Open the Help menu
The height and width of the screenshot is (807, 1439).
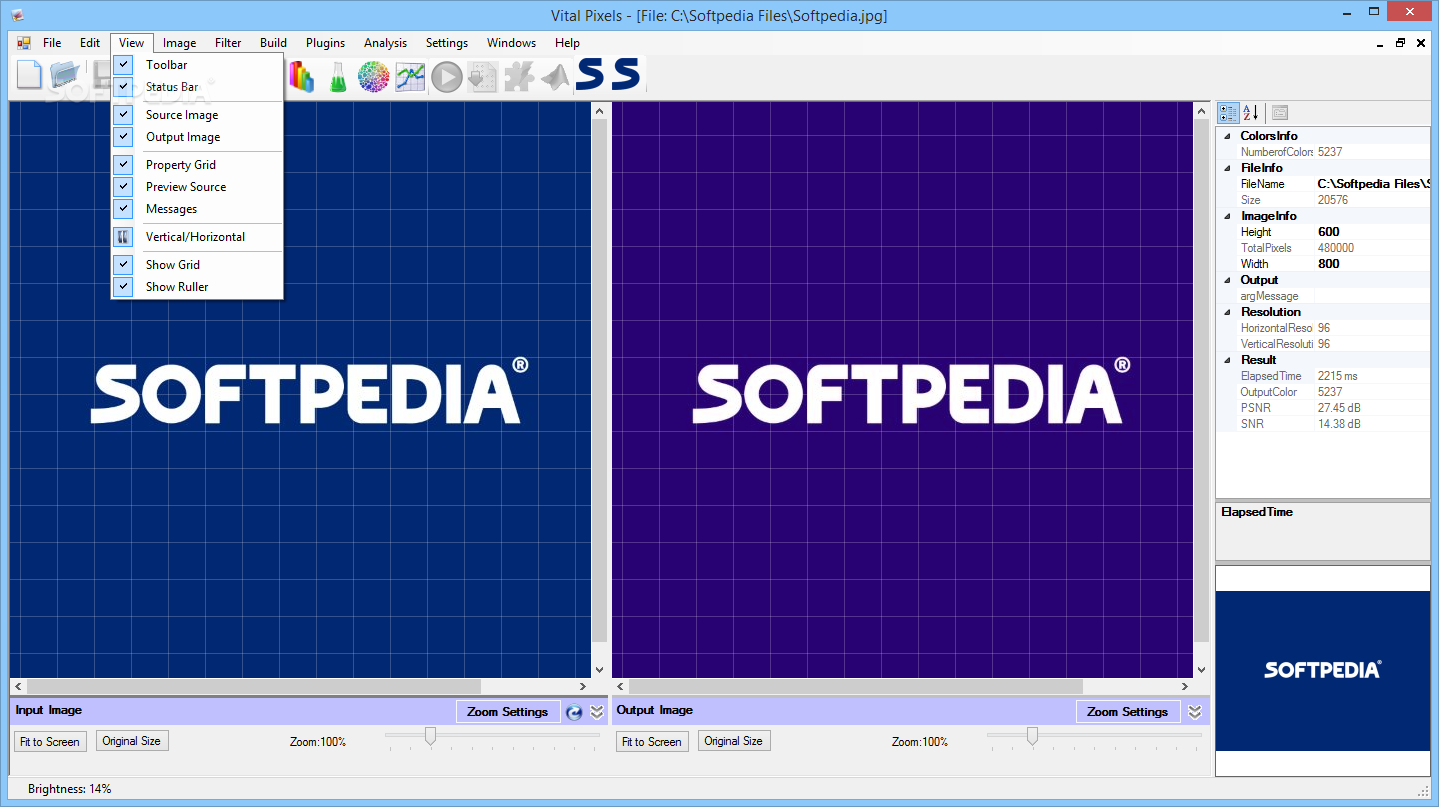pyautogui.click(x=567, y=43)
